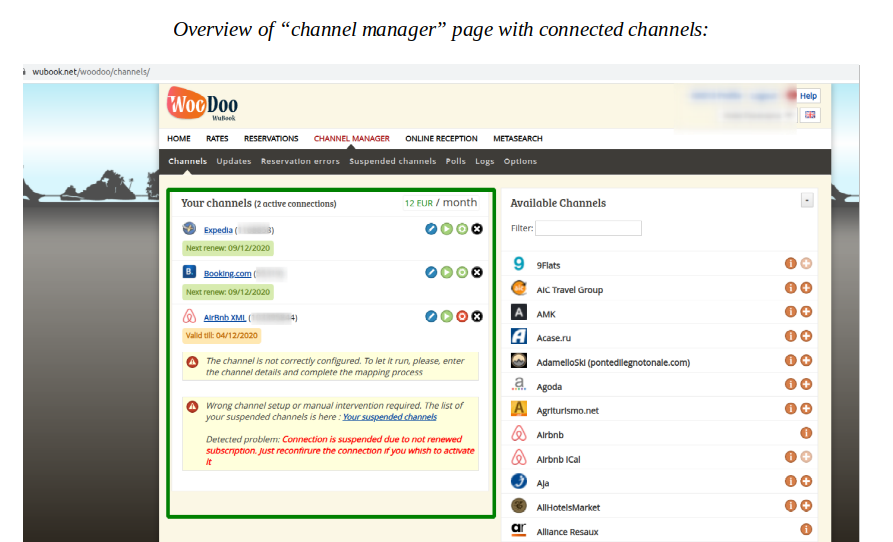Edit the AirBnb XML channel with pencil icon

coord(431,317)
